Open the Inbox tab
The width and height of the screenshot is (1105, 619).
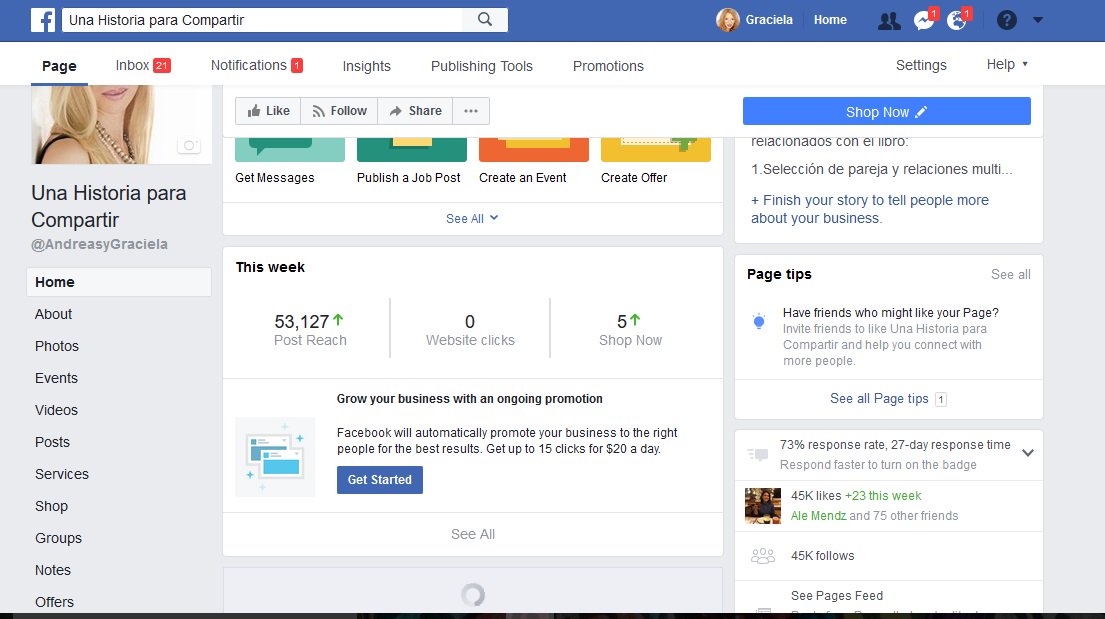[x=143, y=66]
